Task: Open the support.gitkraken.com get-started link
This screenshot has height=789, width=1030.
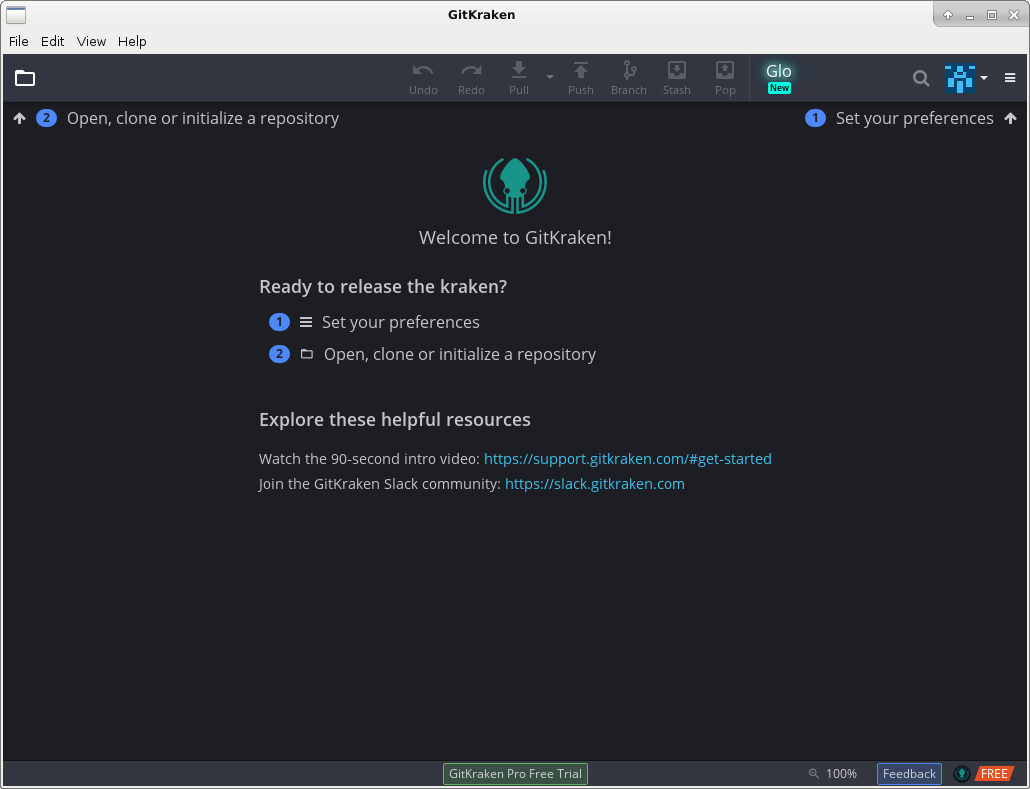Action: pos(627,459)
